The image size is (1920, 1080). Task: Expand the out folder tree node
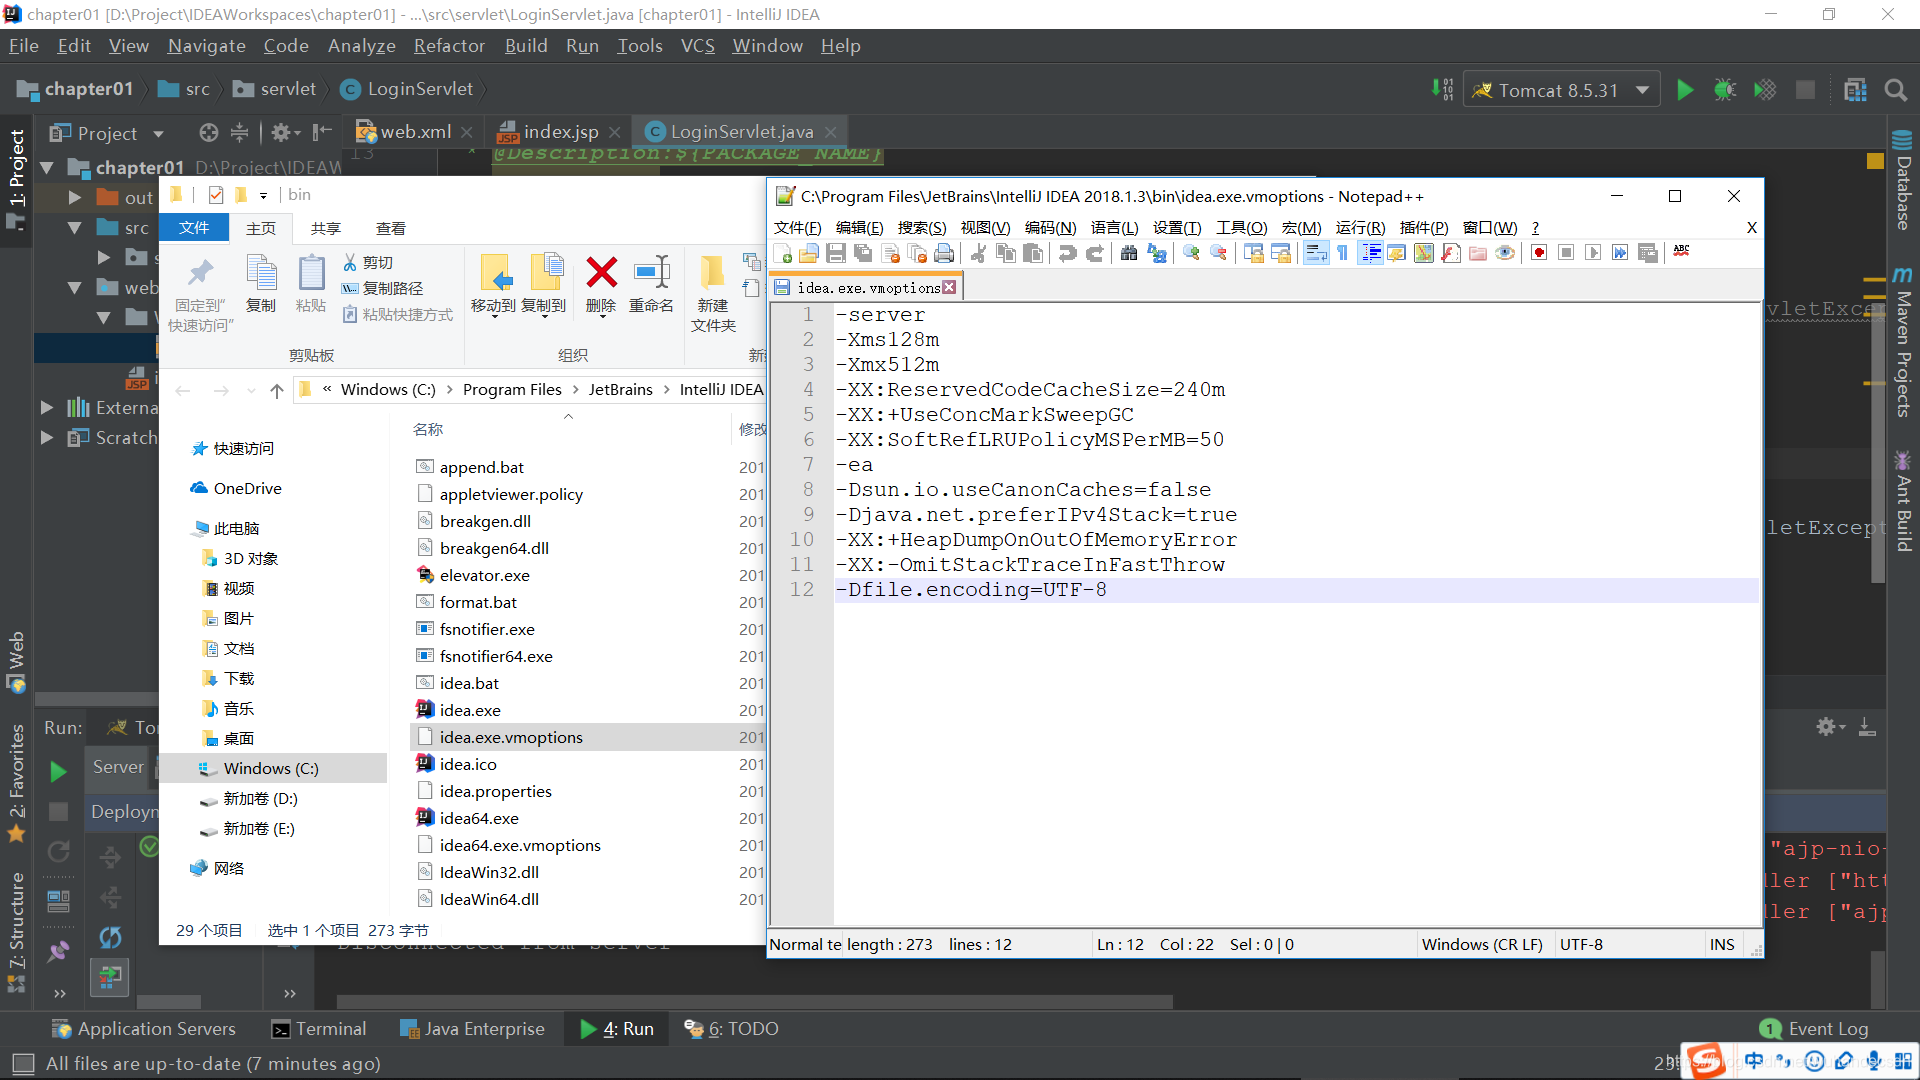click(x=75, y=198)
